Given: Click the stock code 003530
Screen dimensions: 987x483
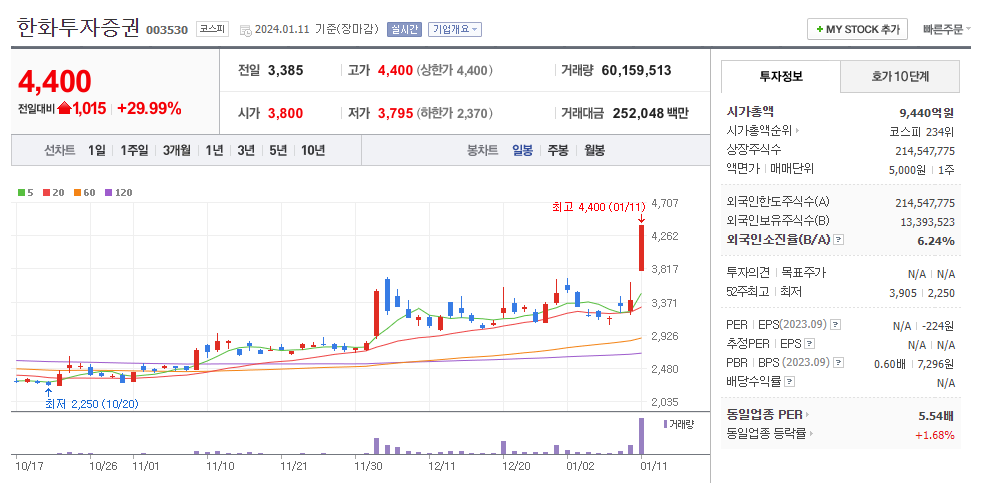Looking at the screenshot, I should [x=167, y=30].
